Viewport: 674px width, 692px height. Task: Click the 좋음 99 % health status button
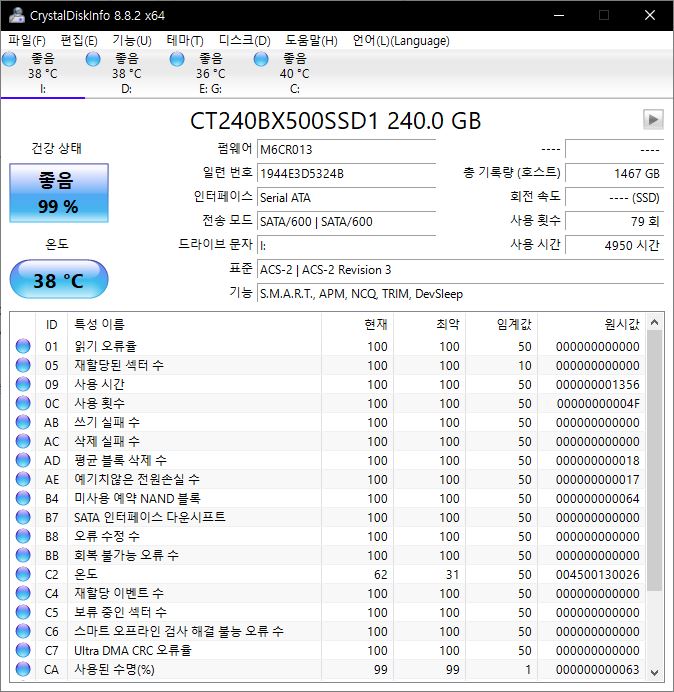pyautogui.click(x=59, y=193)
